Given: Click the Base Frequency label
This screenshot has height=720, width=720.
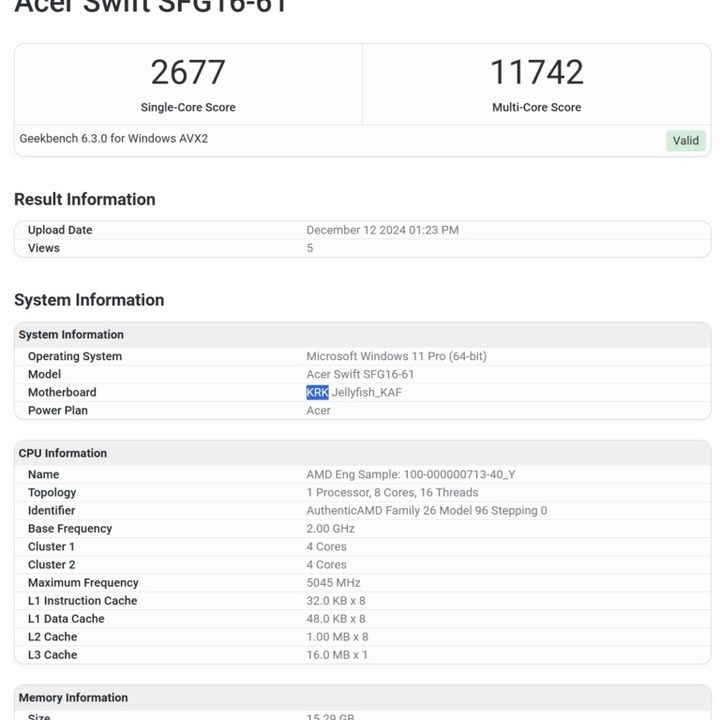Looking at the screenshot, I should tap(70, 529).
